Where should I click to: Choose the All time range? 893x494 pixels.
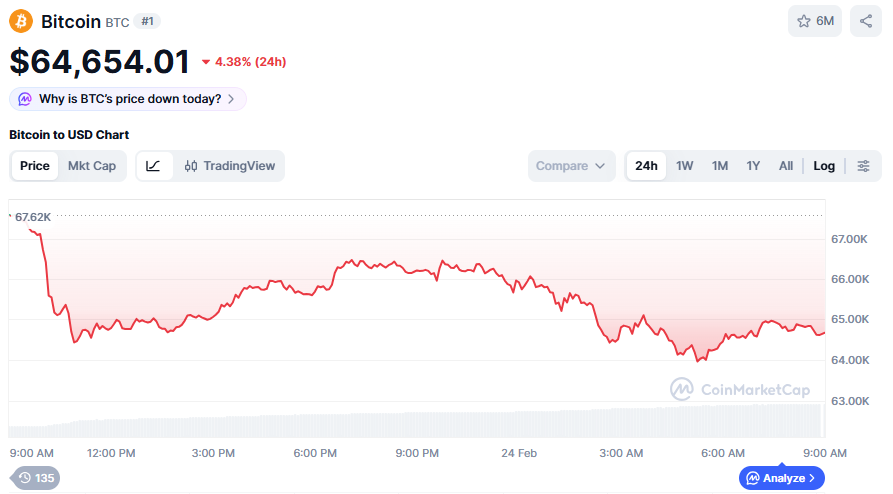pyautogui.click(x=786, y=166)
